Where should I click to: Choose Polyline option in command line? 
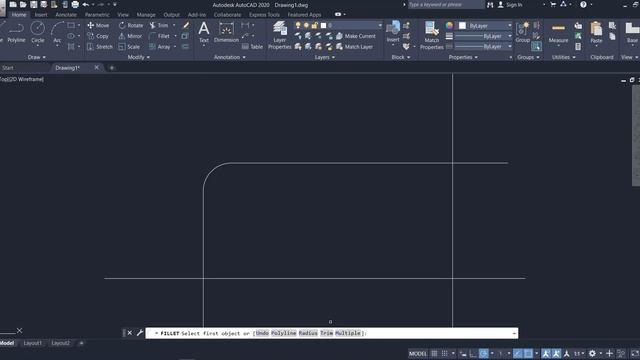click(284, 333)
